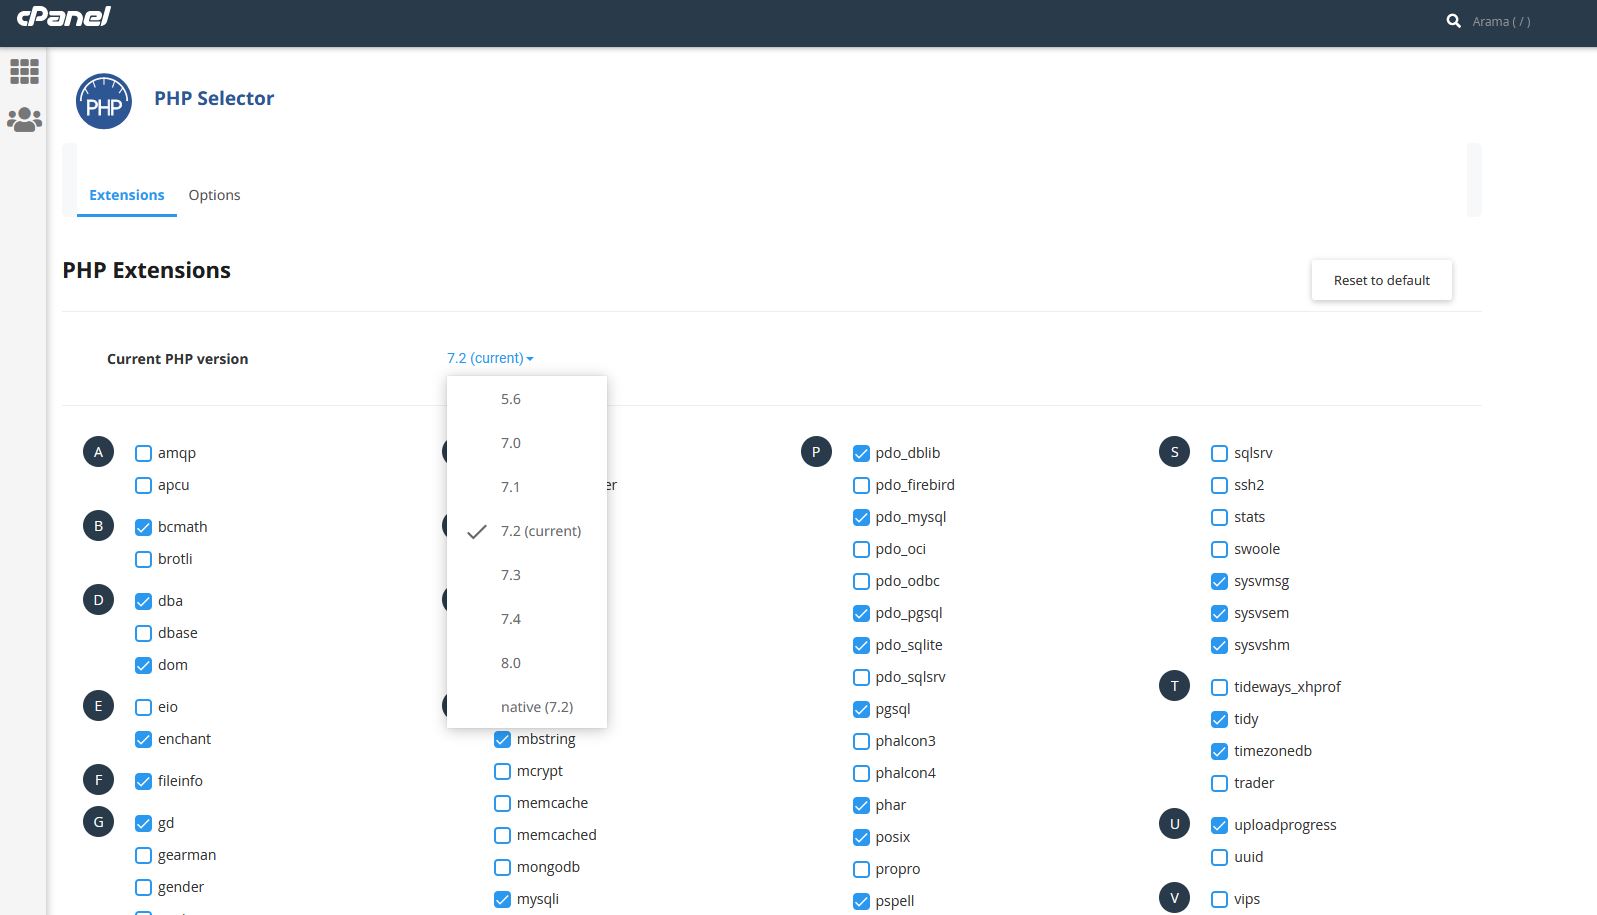Enable the mongodb extension
Image resolution: width=1597 pixels, height=915 pixels.
point(502,867)
